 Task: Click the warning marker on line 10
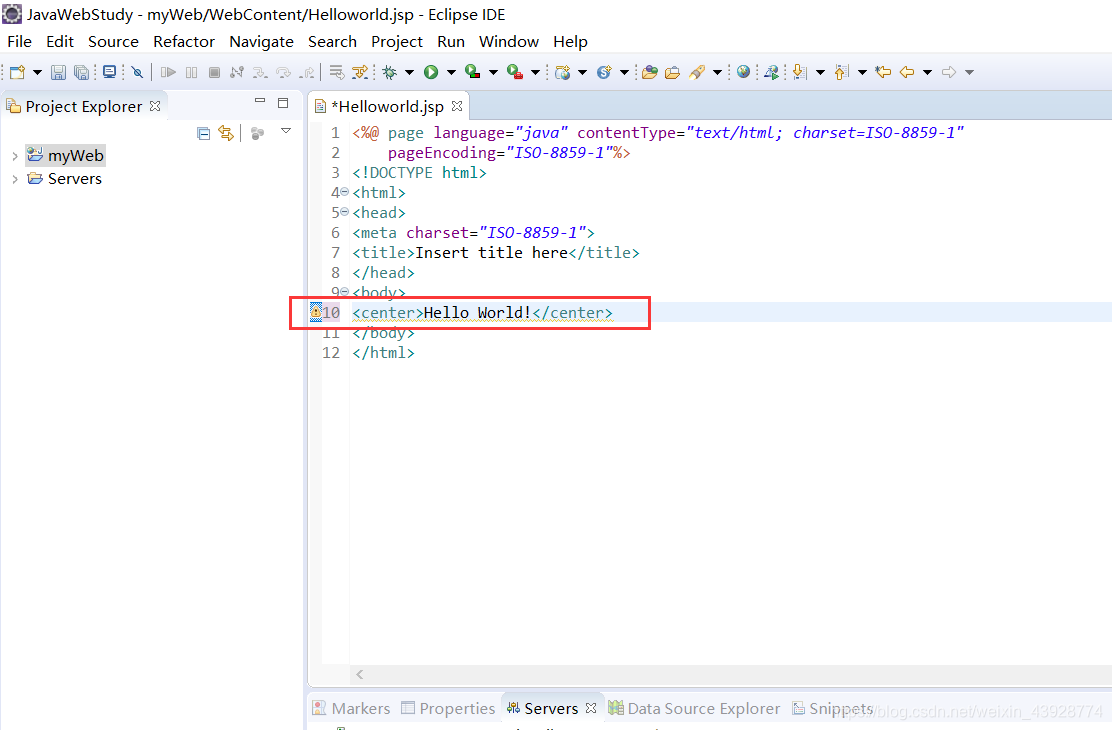tap(316, 311)
